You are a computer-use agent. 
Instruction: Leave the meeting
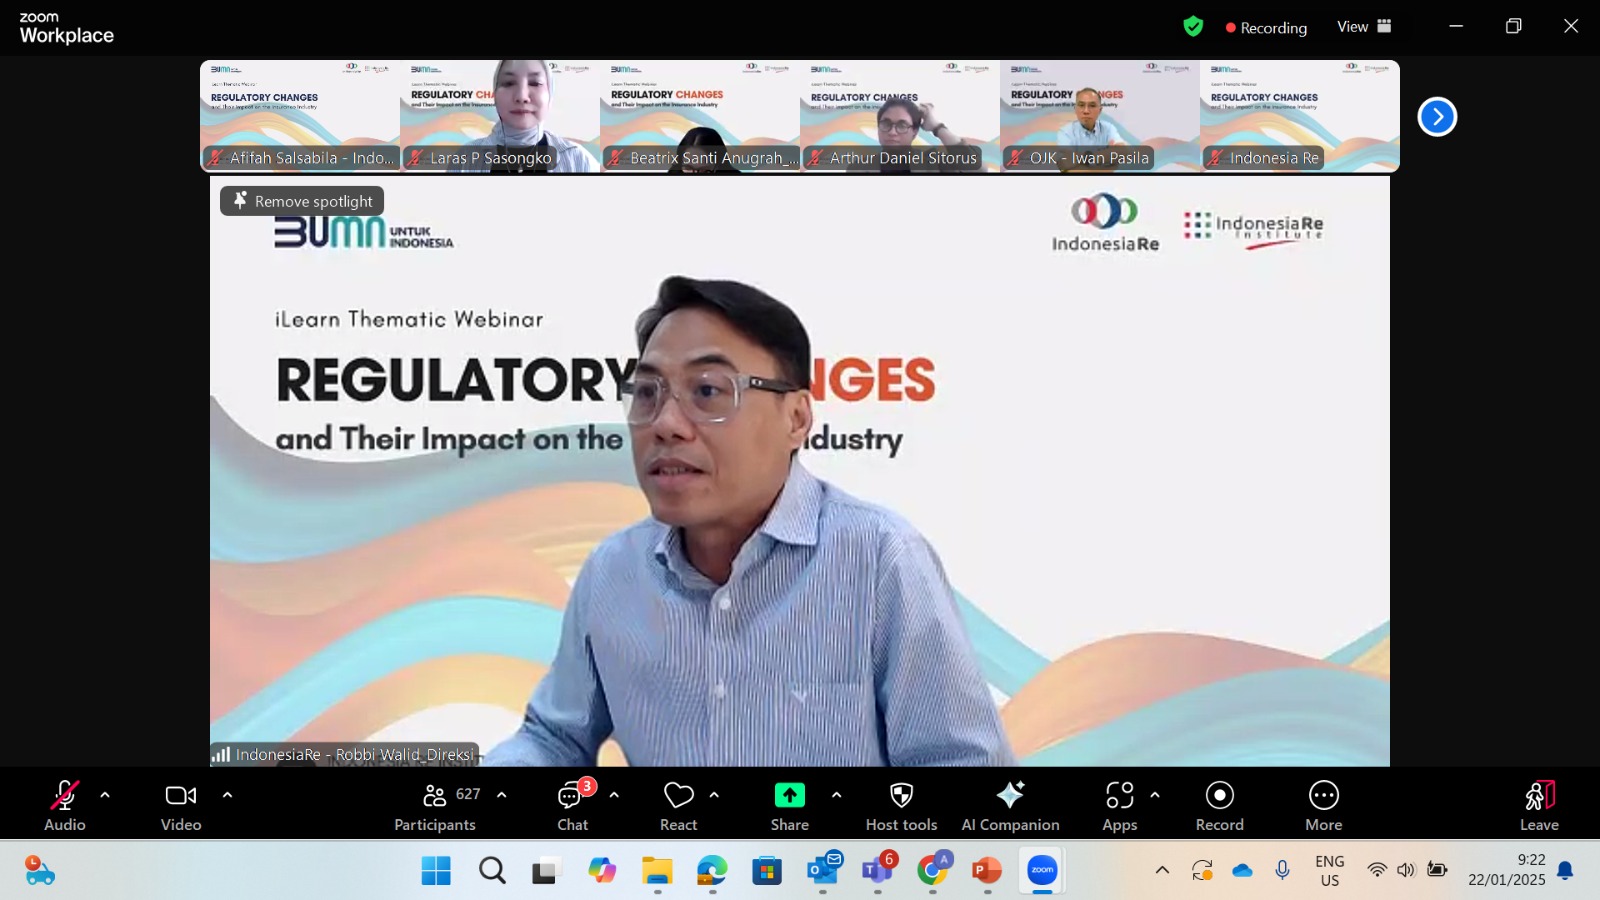pos(1540,806)
